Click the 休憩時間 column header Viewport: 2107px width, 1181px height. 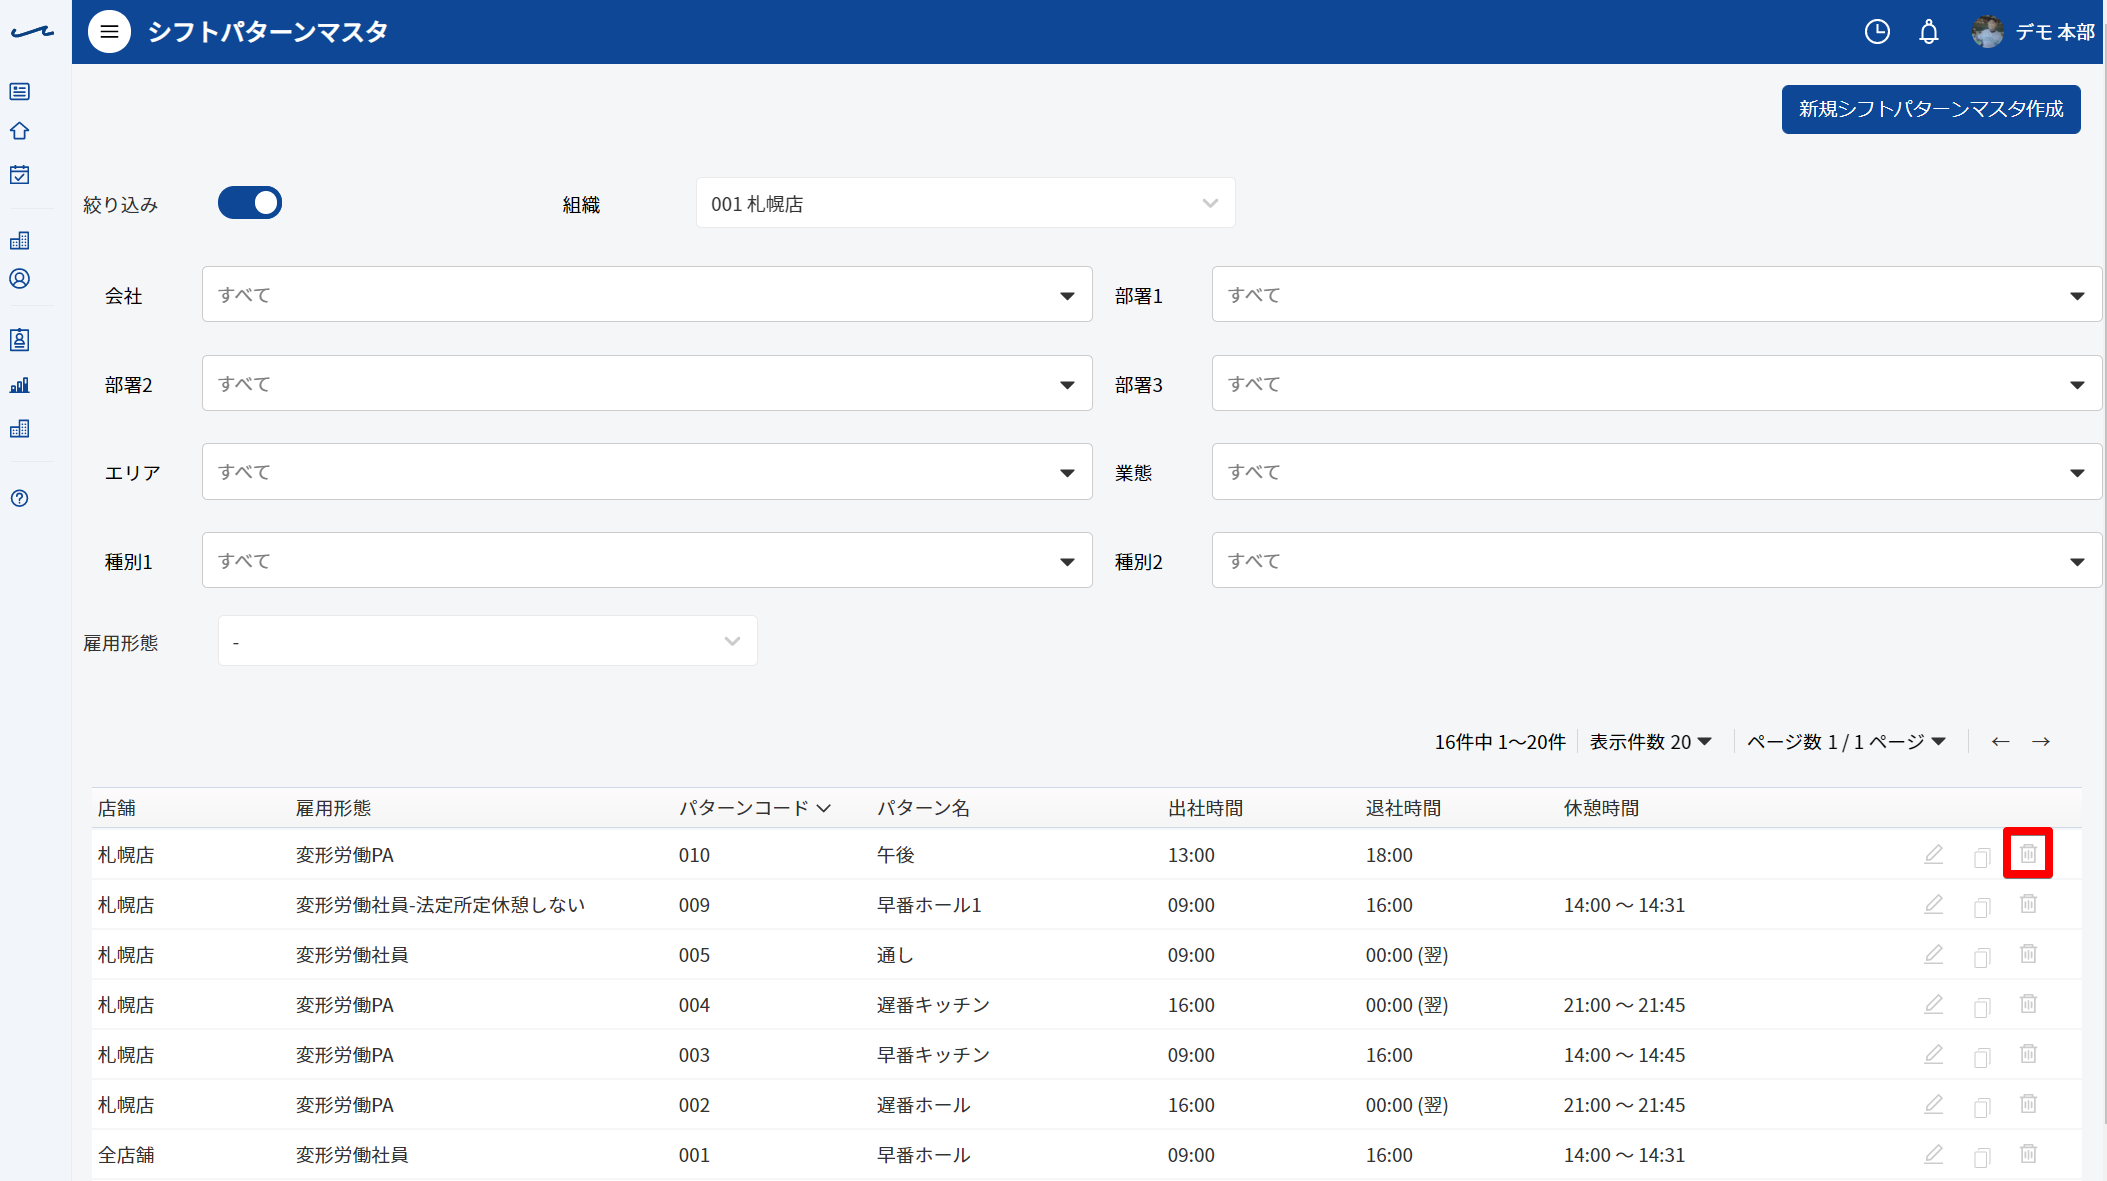(x=1601, y=808)
